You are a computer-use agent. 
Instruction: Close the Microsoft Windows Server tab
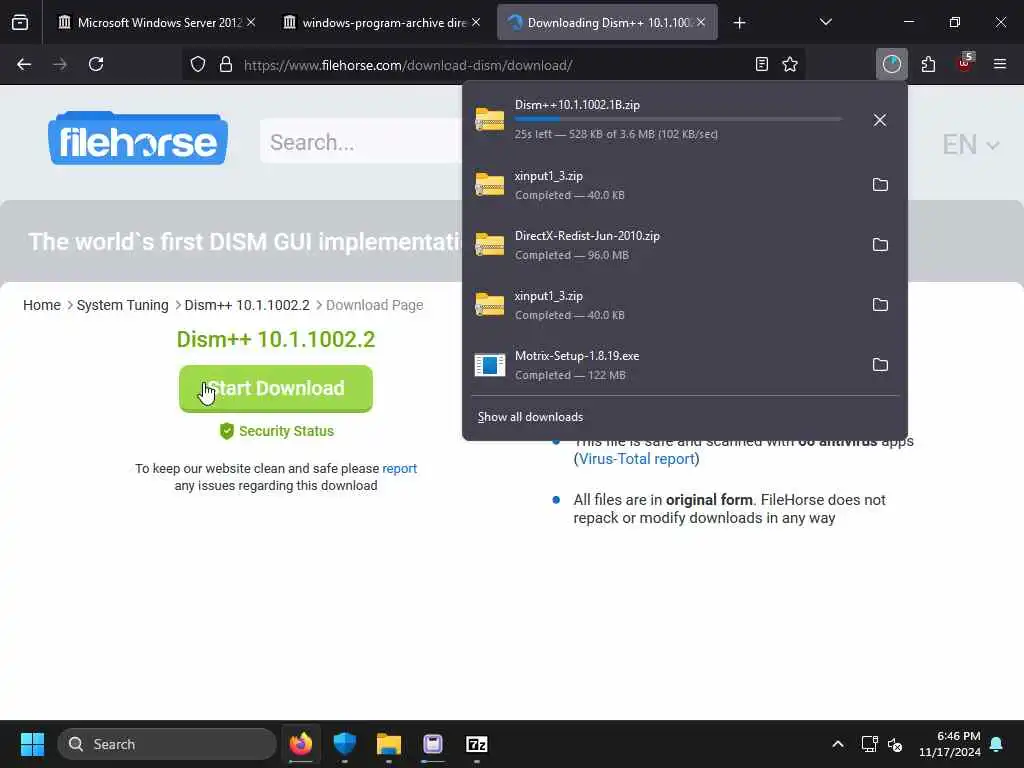coord(251,22)
